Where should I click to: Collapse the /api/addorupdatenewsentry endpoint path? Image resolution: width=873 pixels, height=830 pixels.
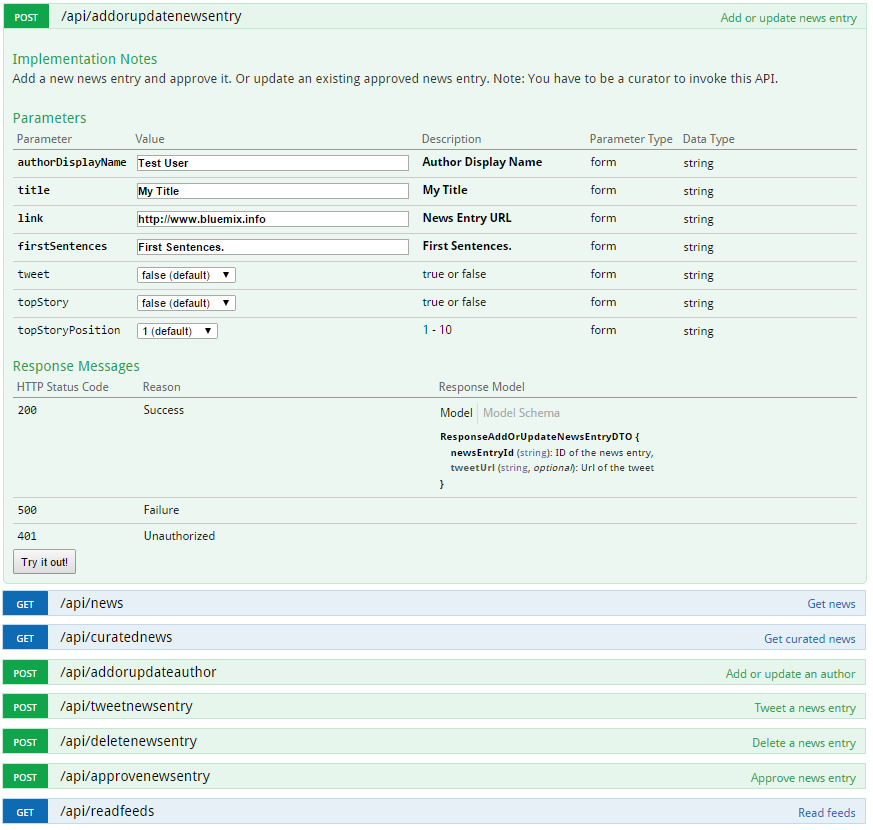pyautogui.click(x=151, y=17)
